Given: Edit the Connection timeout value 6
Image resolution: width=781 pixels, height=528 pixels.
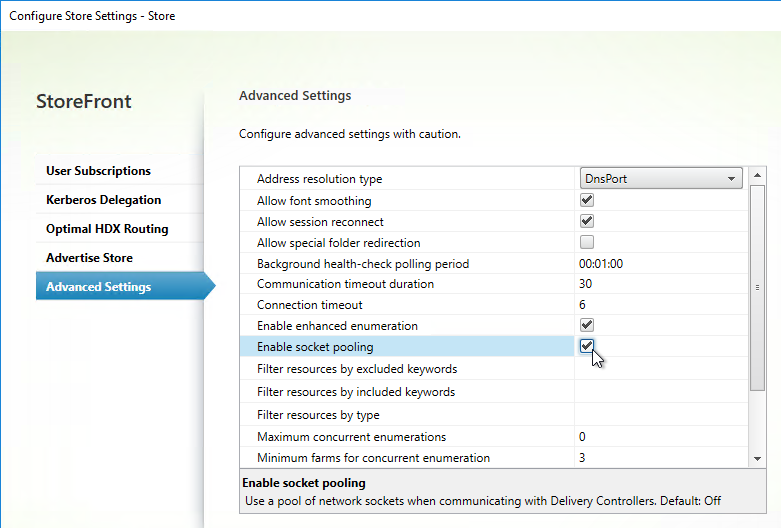Looking at the screenshot, I should (x=661, y=305).
